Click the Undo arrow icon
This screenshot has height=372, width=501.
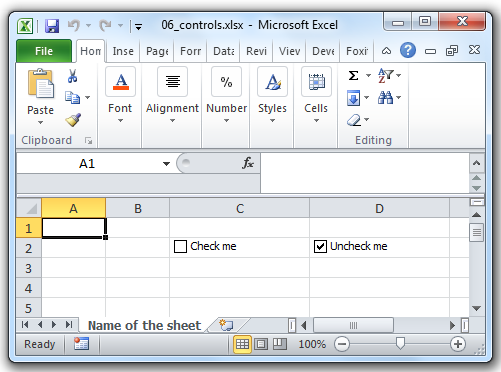74,25
